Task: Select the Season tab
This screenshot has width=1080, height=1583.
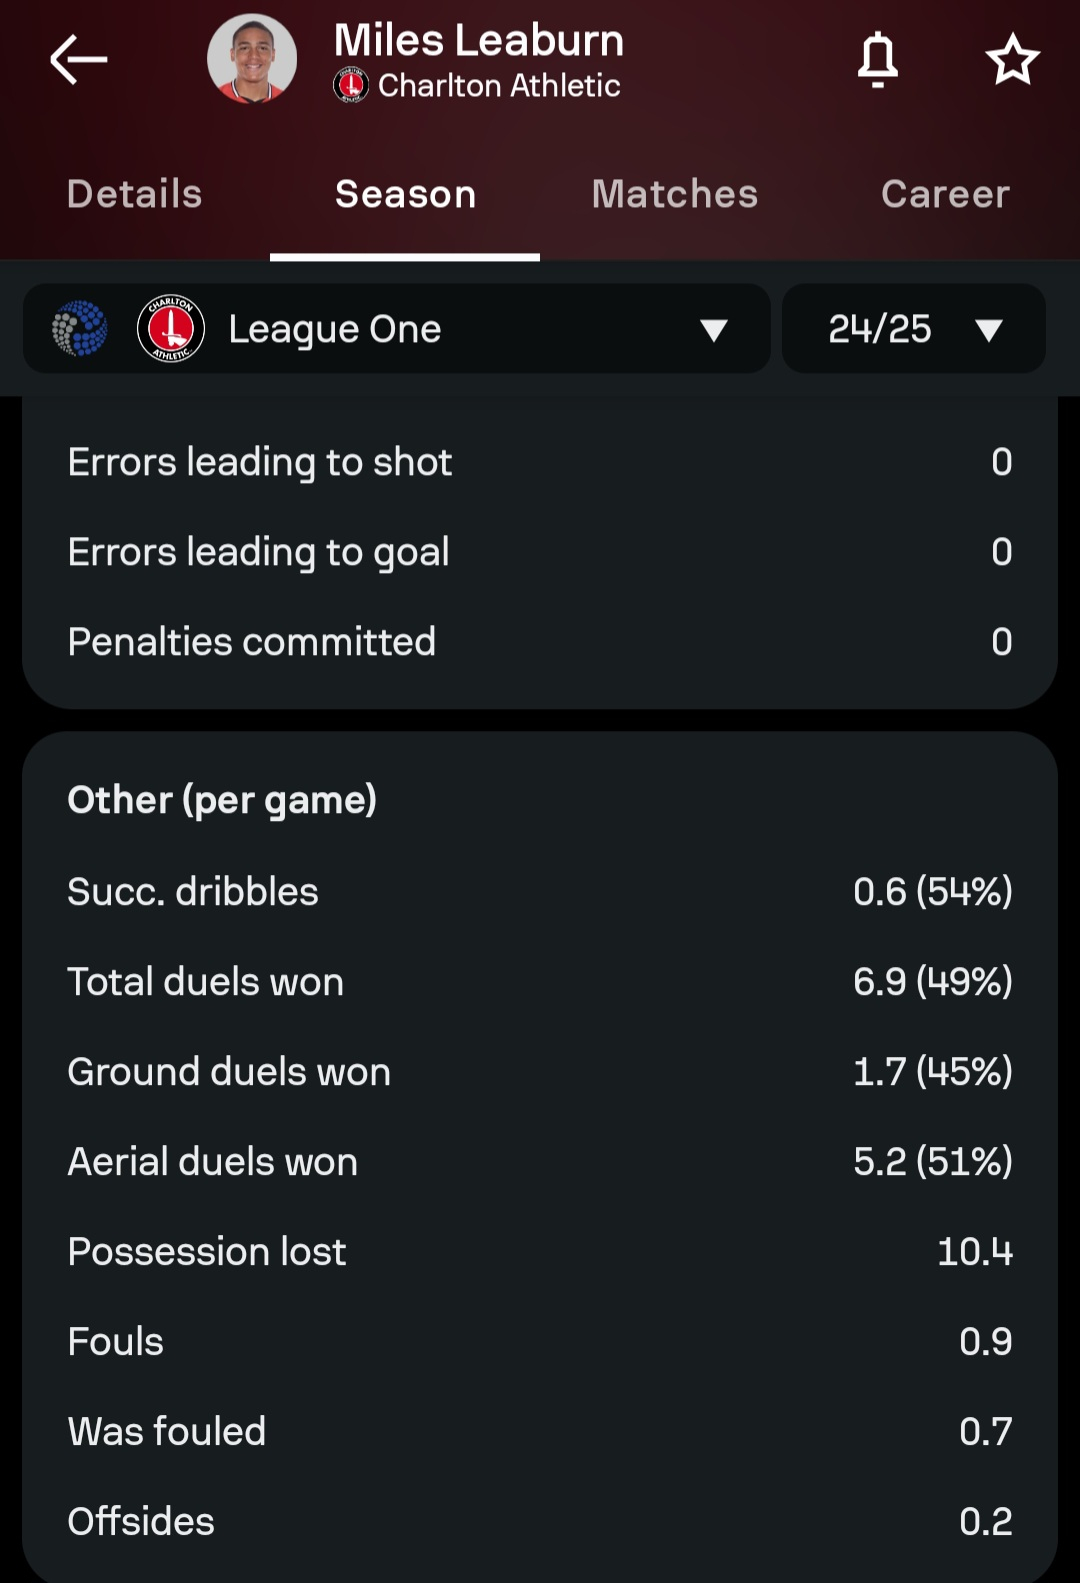Action: (x=405, y=194)
